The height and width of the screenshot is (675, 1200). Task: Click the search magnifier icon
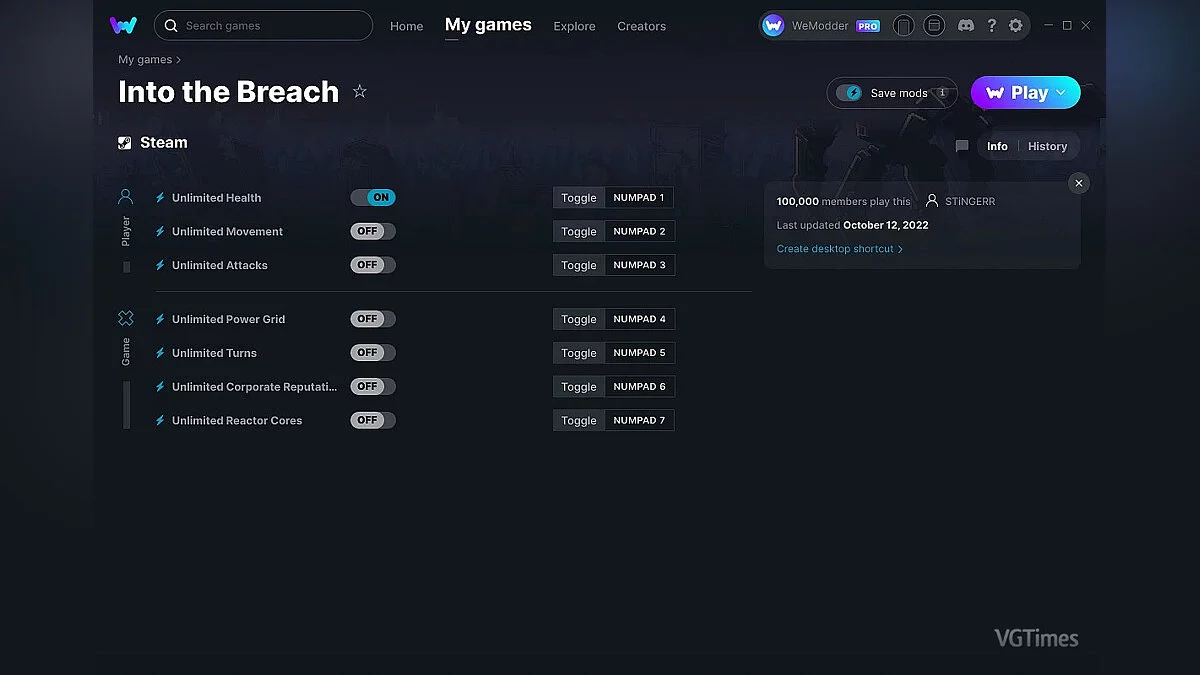[171, 26]
